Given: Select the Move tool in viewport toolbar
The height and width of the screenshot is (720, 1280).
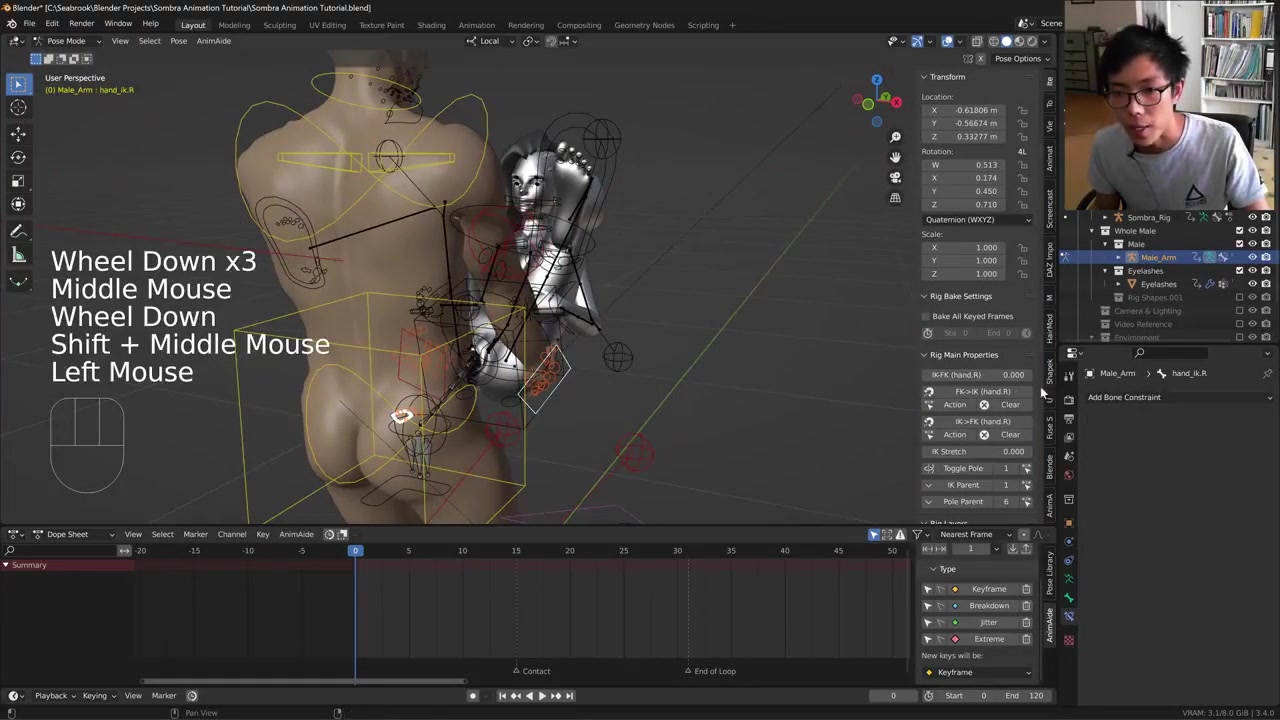Looking at the screenshot, I should pyautogui.click(x=18, y=133).
